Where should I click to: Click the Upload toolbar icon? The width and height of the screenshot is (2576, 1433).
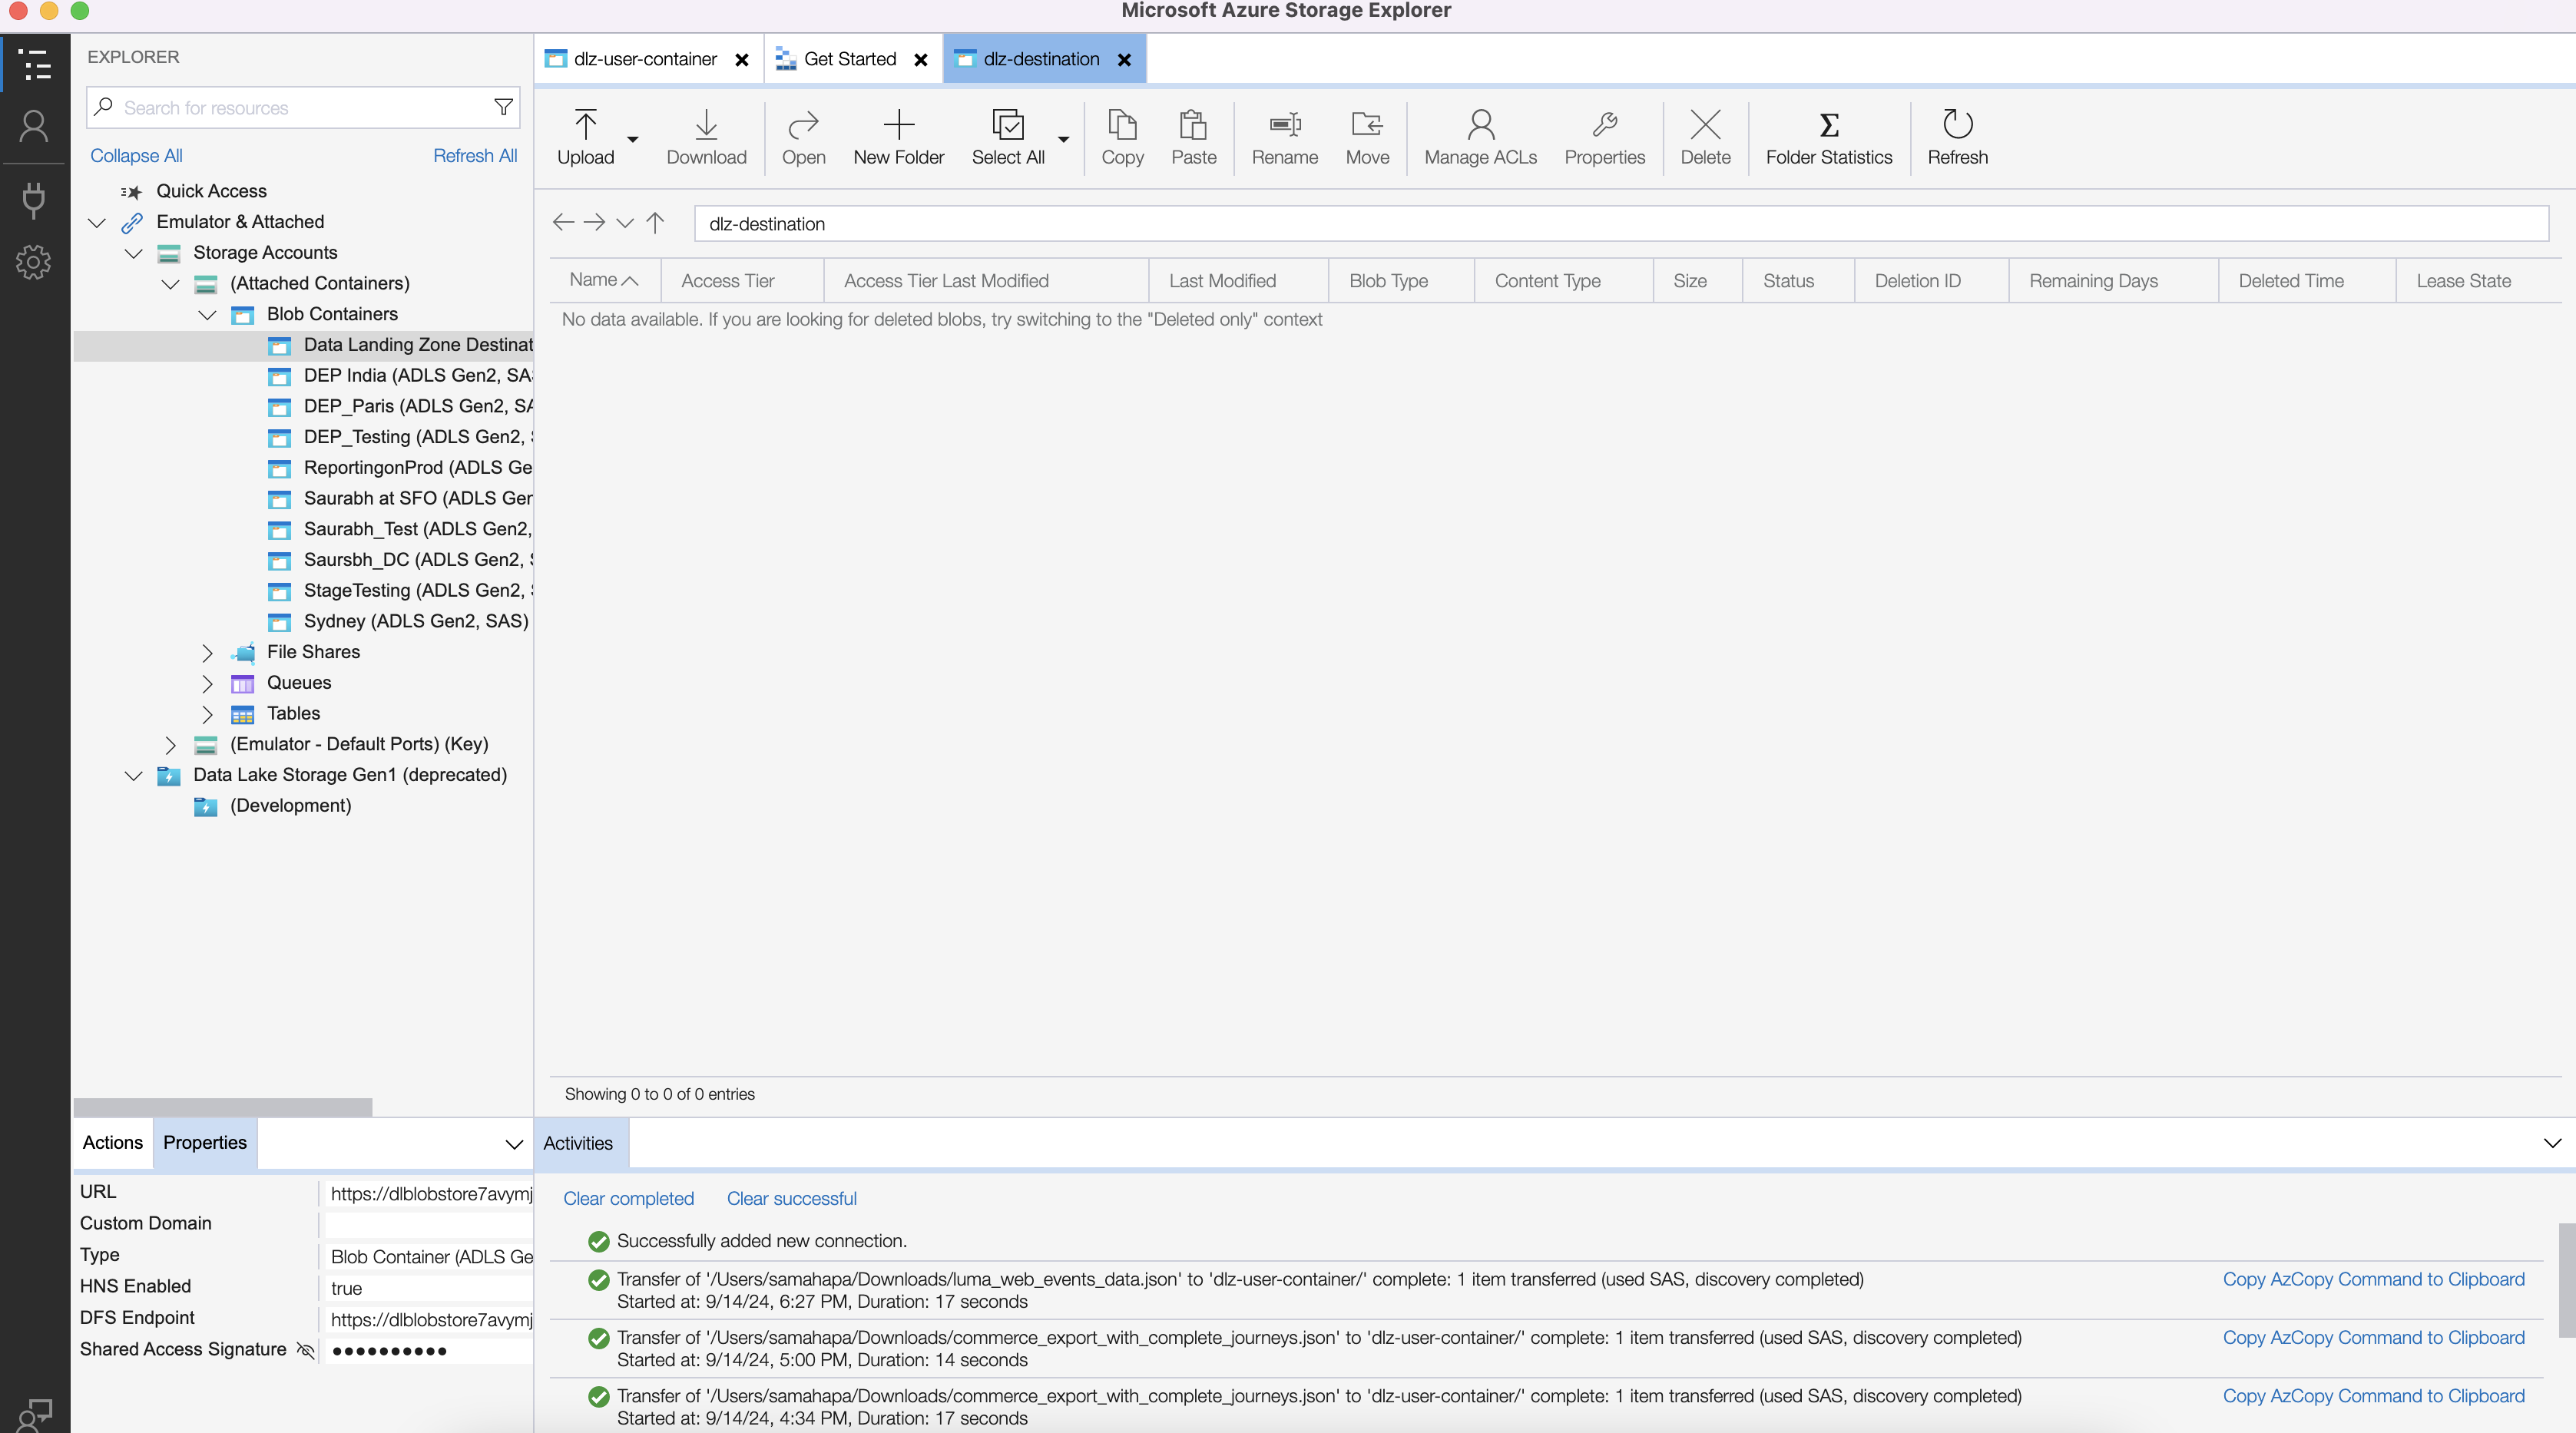(585, 125)
